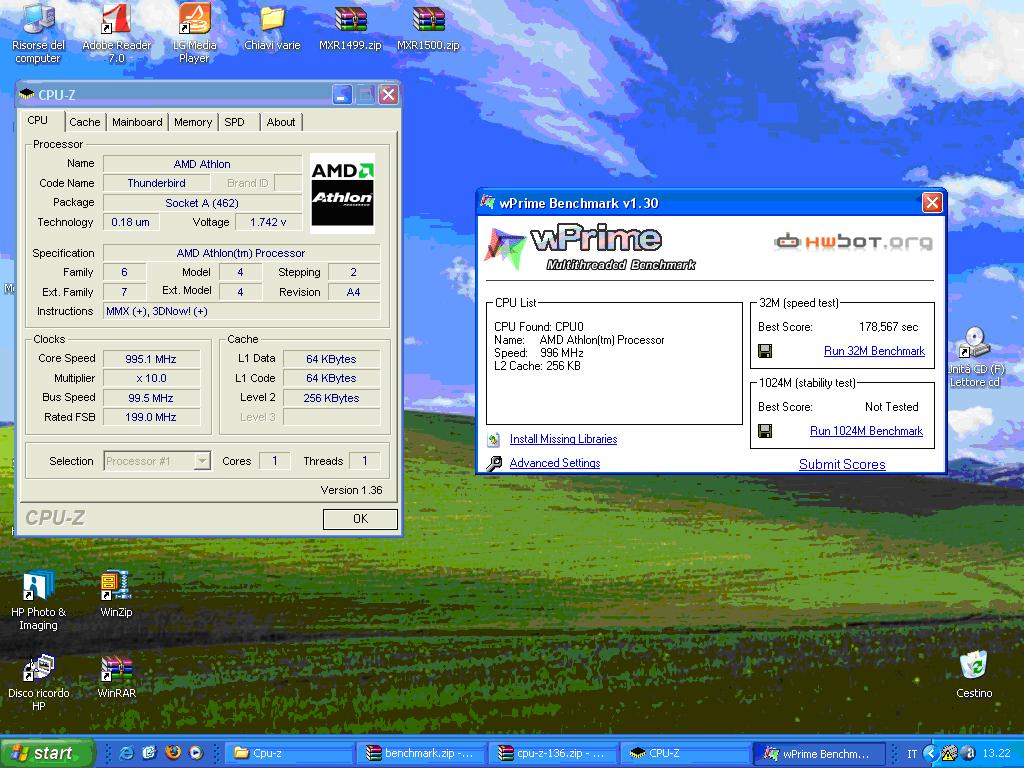The image size is (1024, 768).
Task: Open WinZip desktop shortcut
Action: (116, 594)
